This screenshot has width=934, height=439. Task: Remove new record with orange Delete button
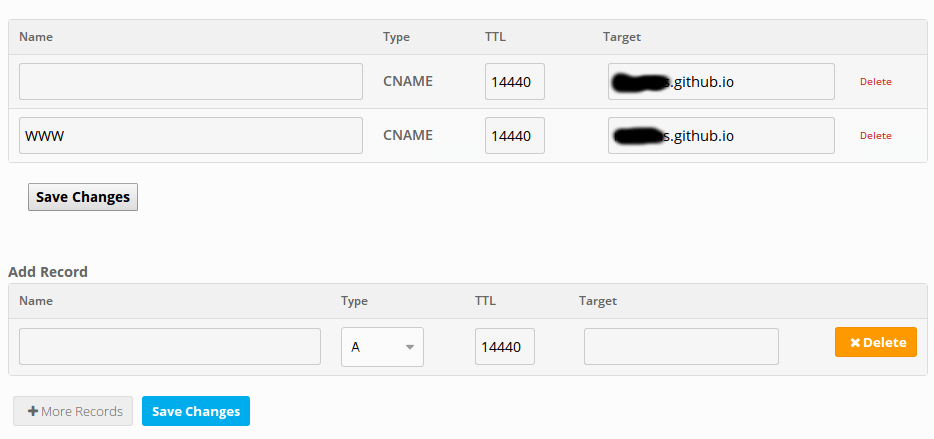click(876, 342)
